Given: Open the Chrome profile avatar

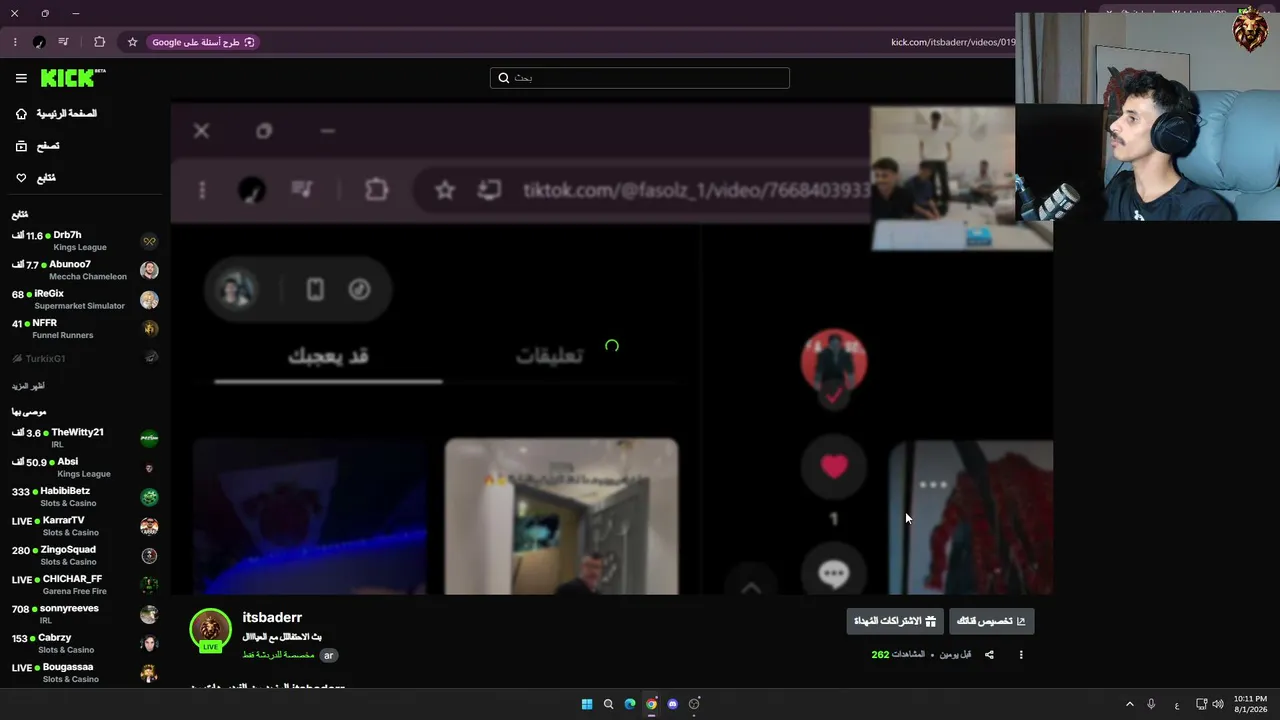Looking at the screenshot, I should 39,42.
